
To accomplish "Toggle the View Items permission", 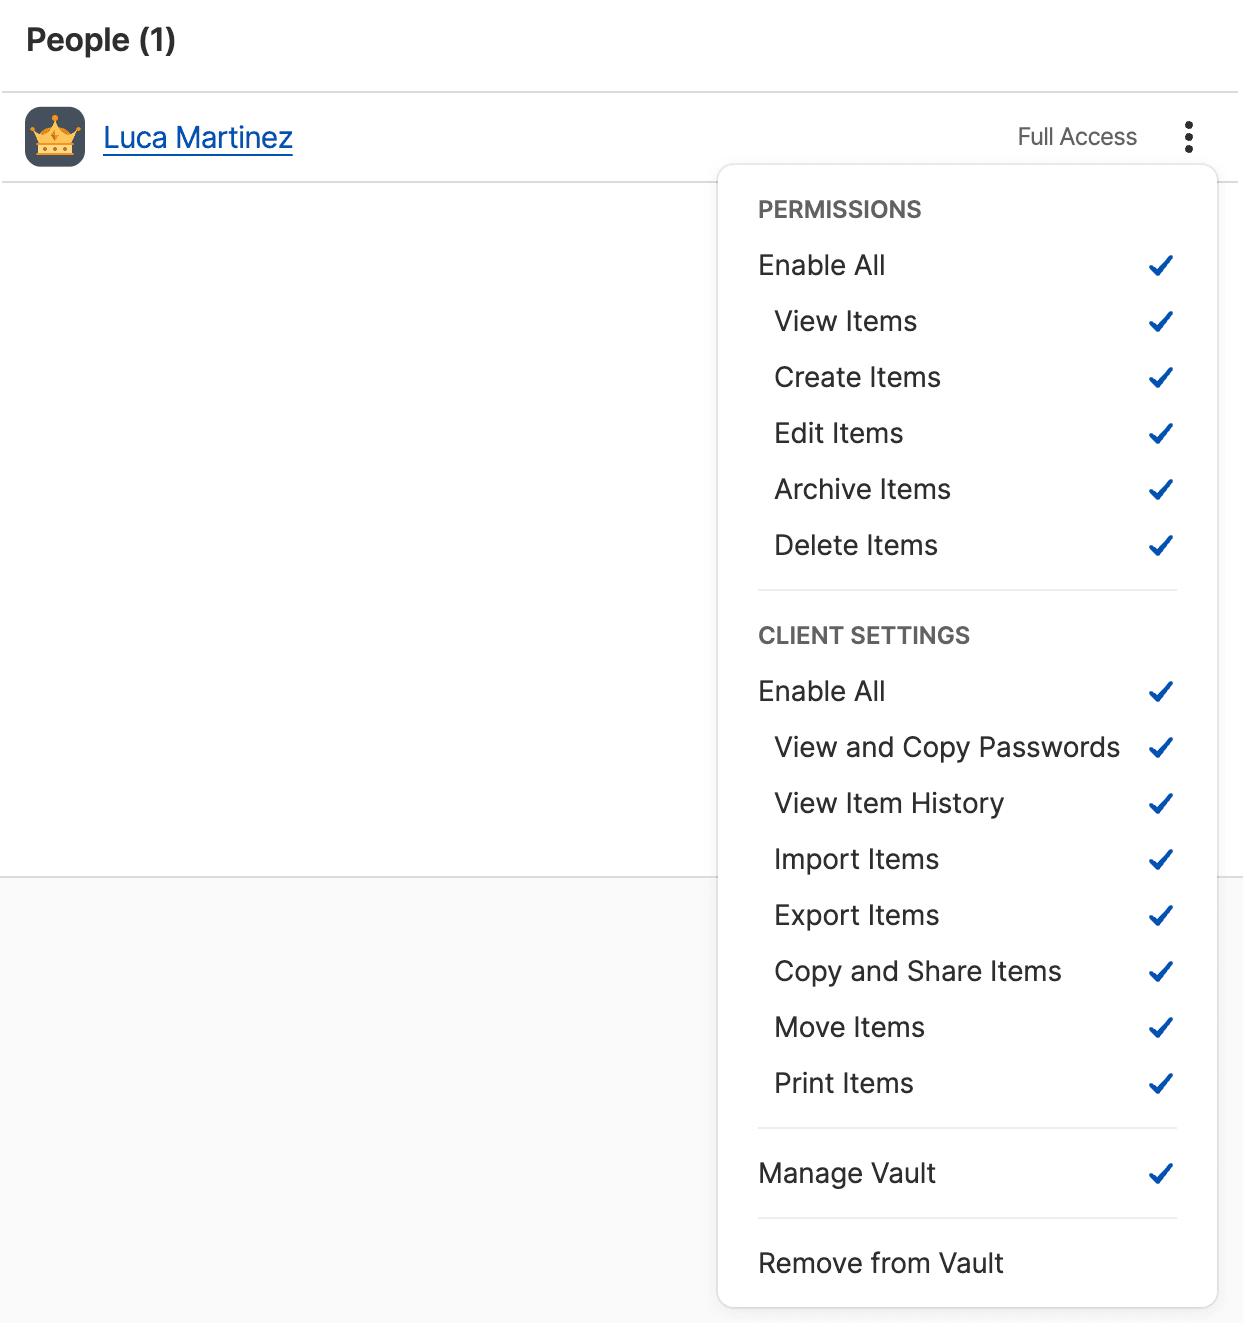I will pos(967,321).
